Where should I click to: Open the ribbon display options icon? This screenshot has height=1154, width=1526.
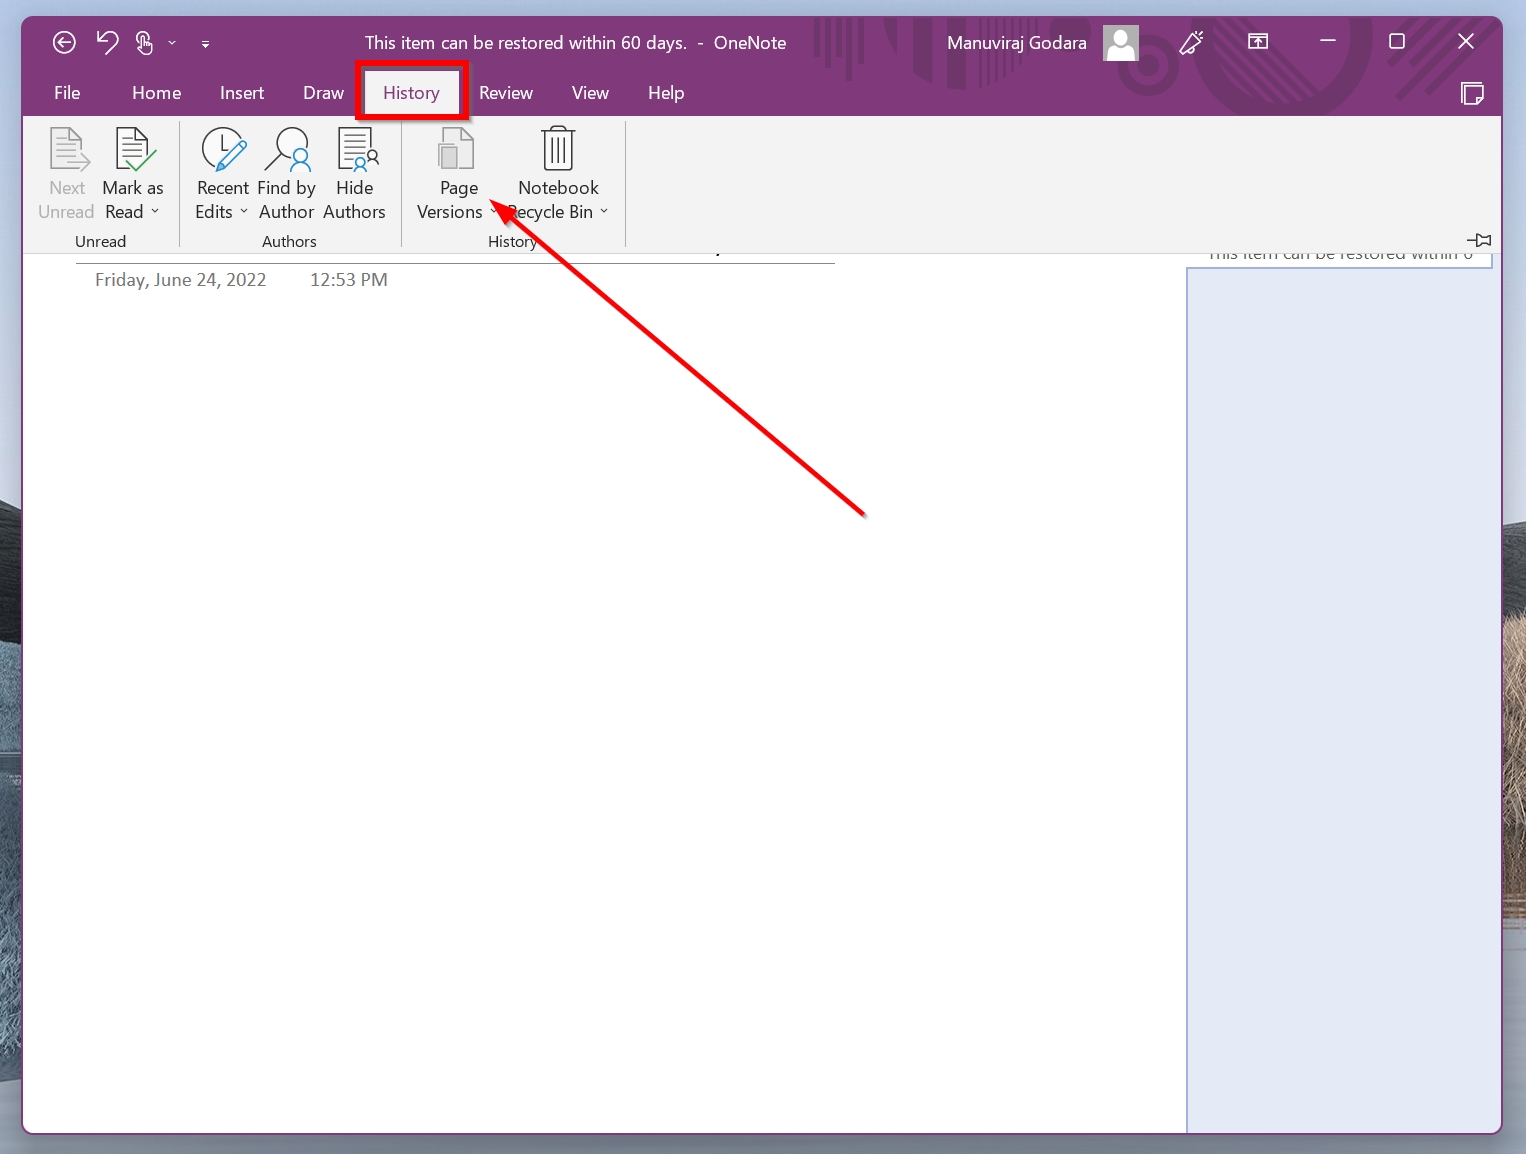(1256, 42)
